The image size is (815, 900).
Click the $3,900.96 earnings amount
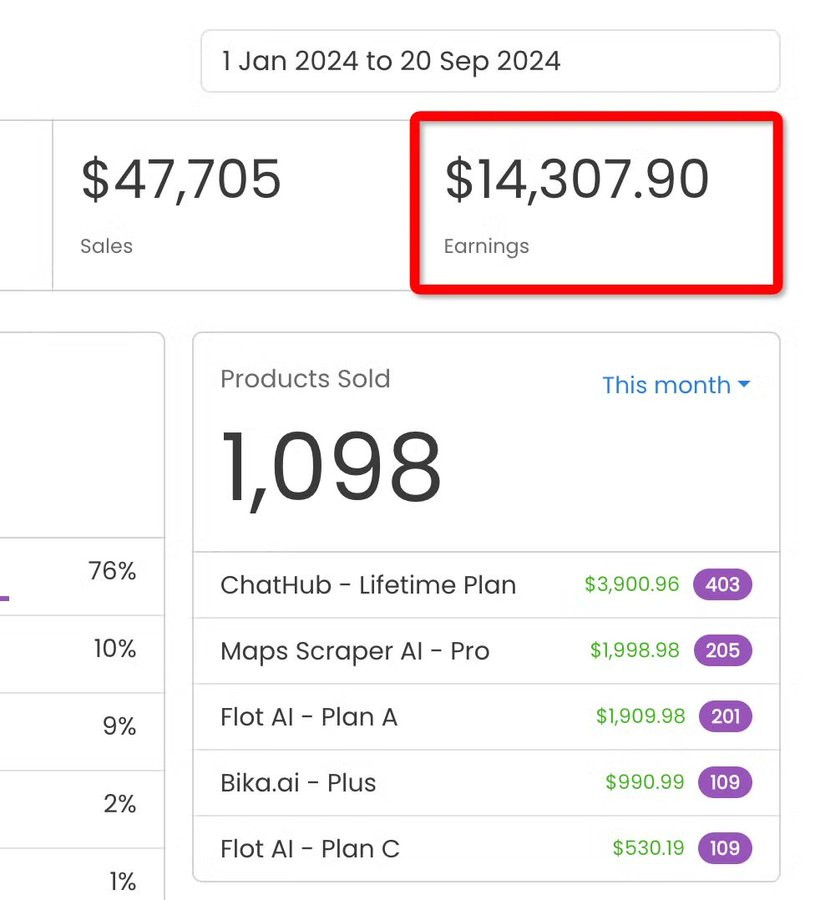click(631, 585)
